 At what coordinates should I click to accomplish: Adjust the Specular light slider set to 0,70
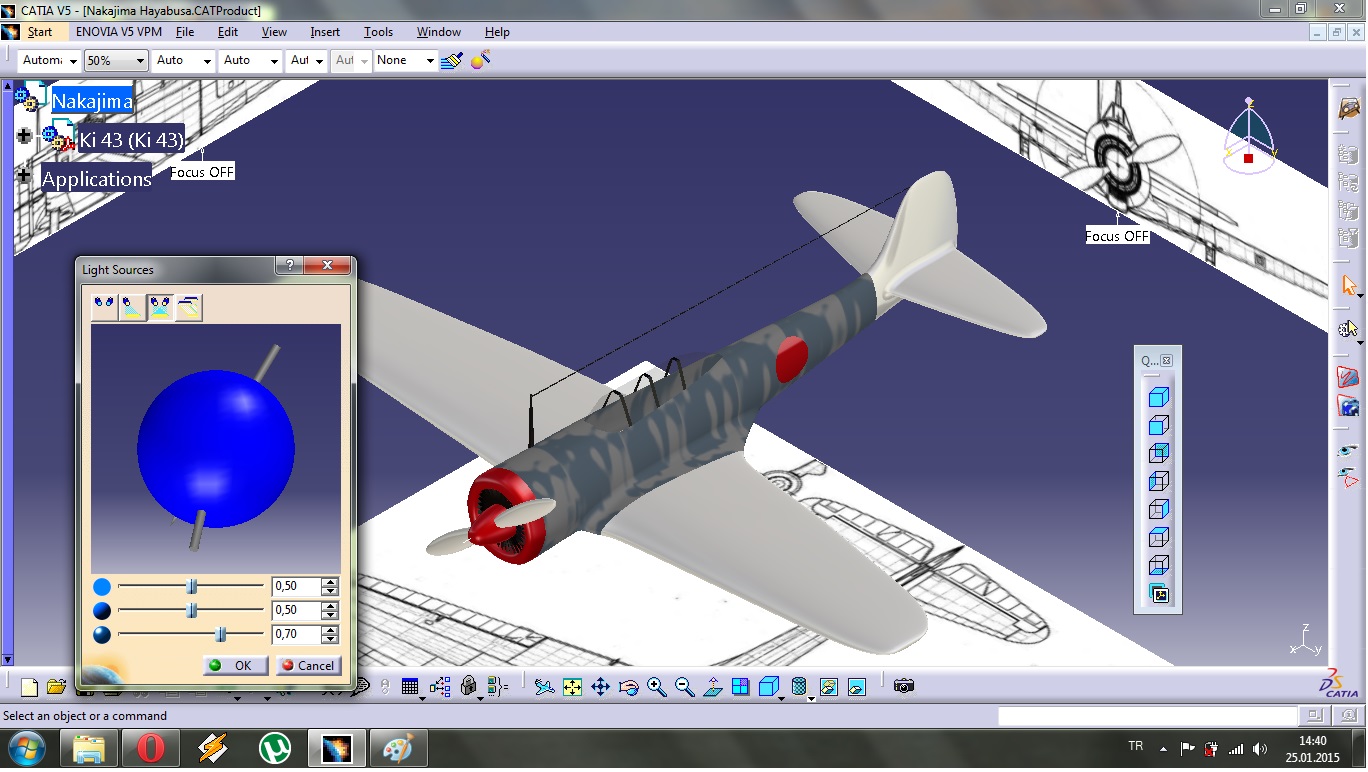point(190,634)
